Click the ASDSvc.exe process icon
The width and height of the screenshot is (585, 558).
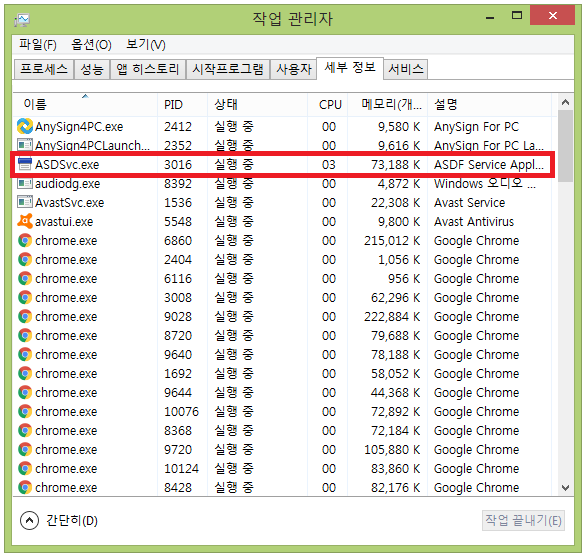25,164
